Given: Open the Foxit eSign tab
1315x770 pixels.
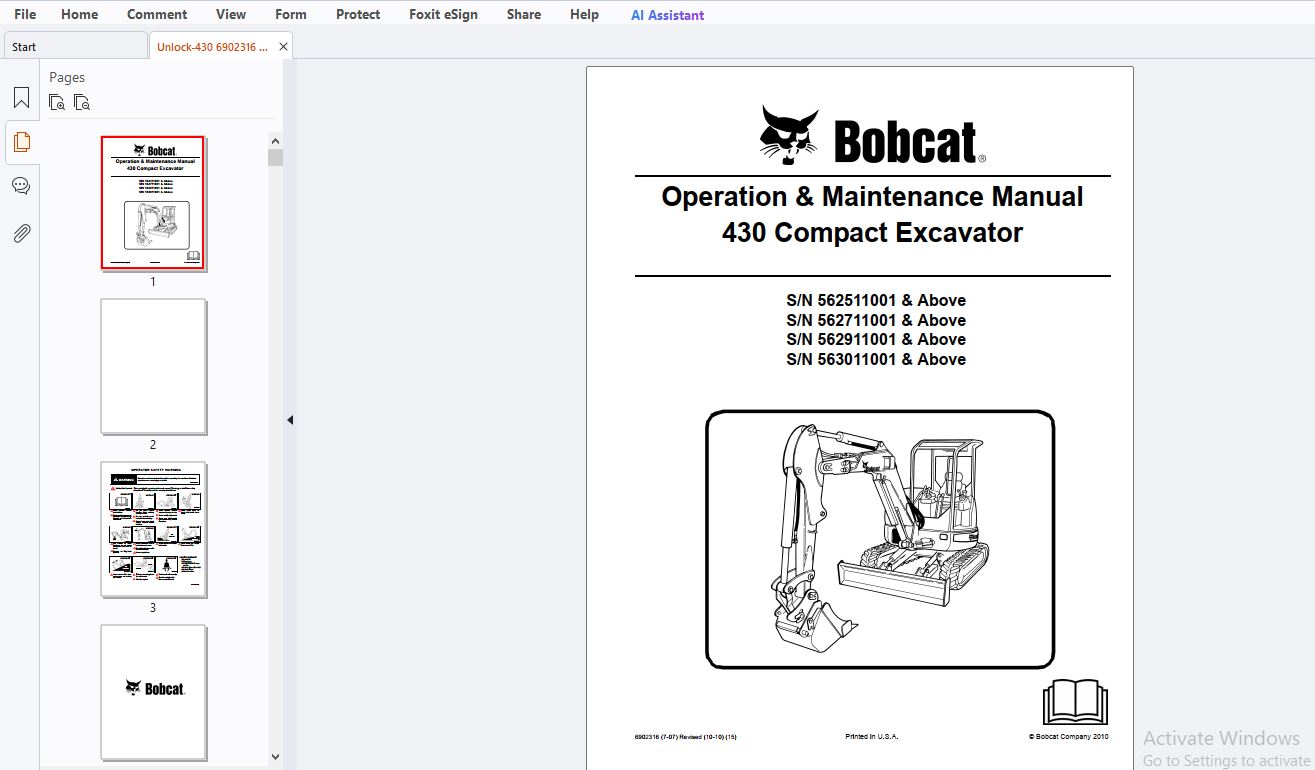Looking at the screenshot, I should pyautogui.click(x=443, y=14).
